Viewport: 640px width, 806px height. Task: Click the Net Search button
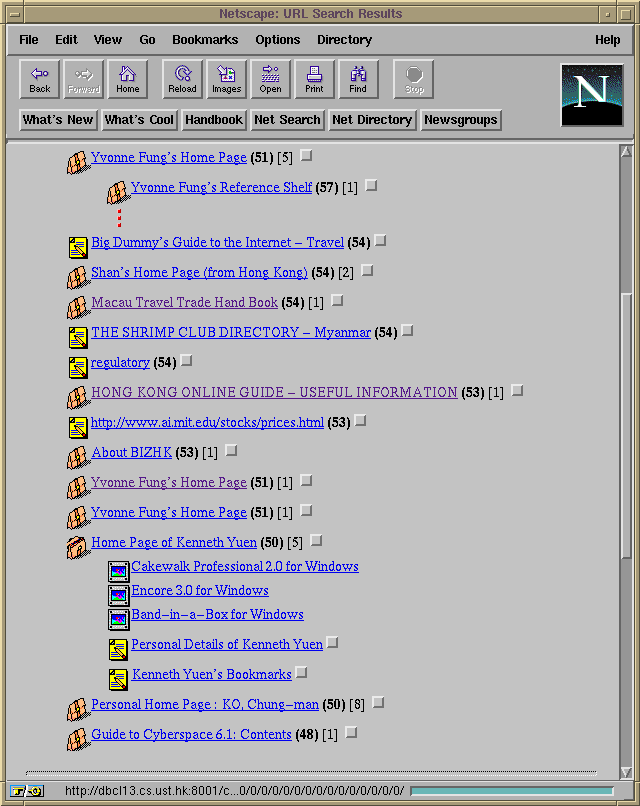[287, 120]
